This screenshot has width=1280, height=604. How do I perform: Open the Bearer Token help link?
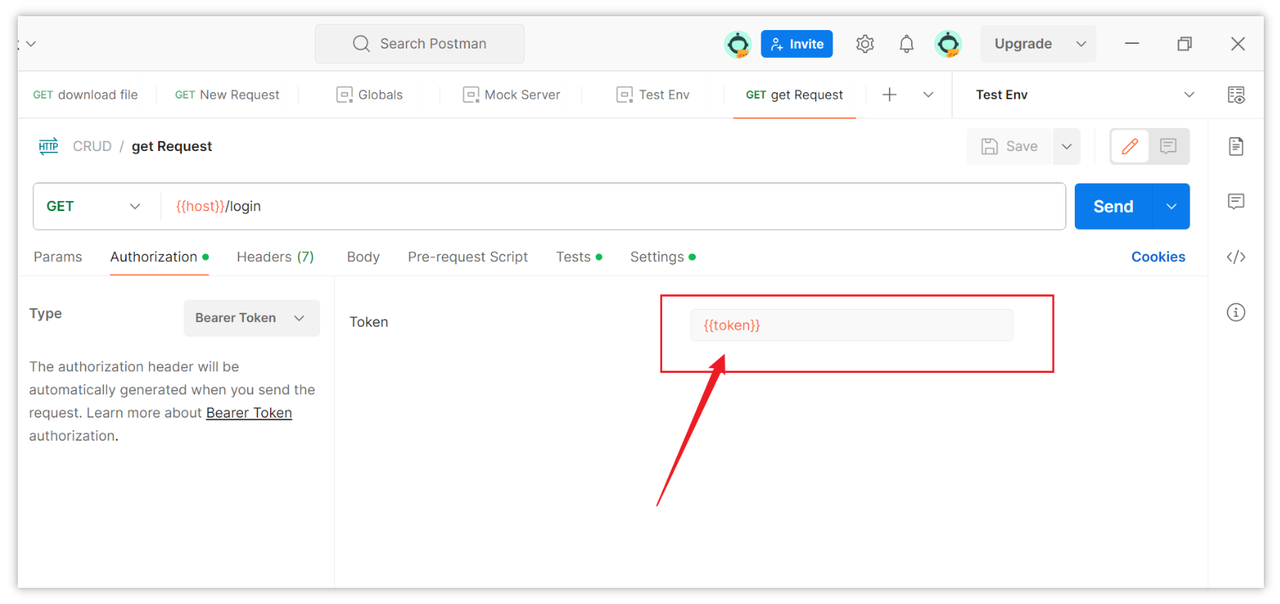[x=249, y=413]
